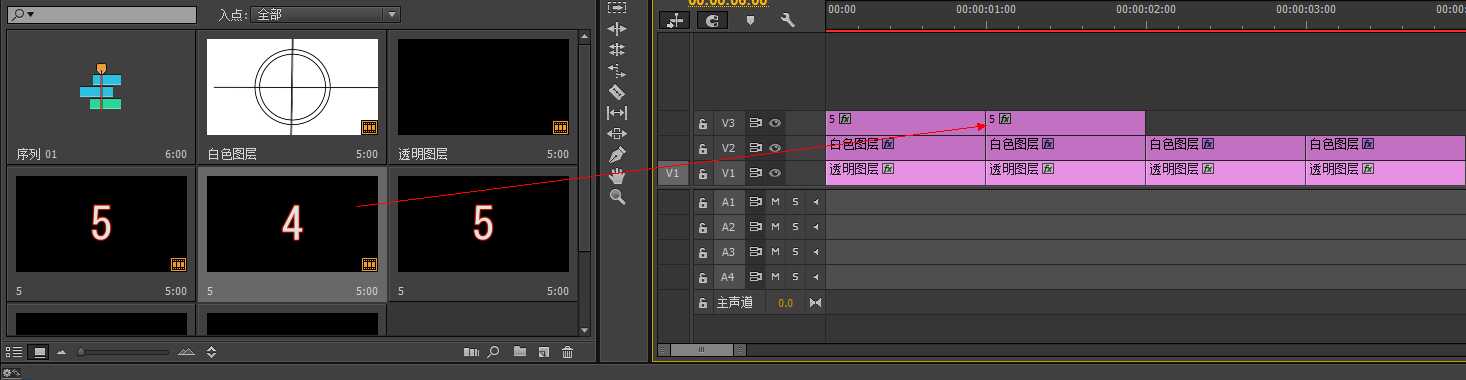Toggle sync lock on track A1

click(x=756, y=202)
